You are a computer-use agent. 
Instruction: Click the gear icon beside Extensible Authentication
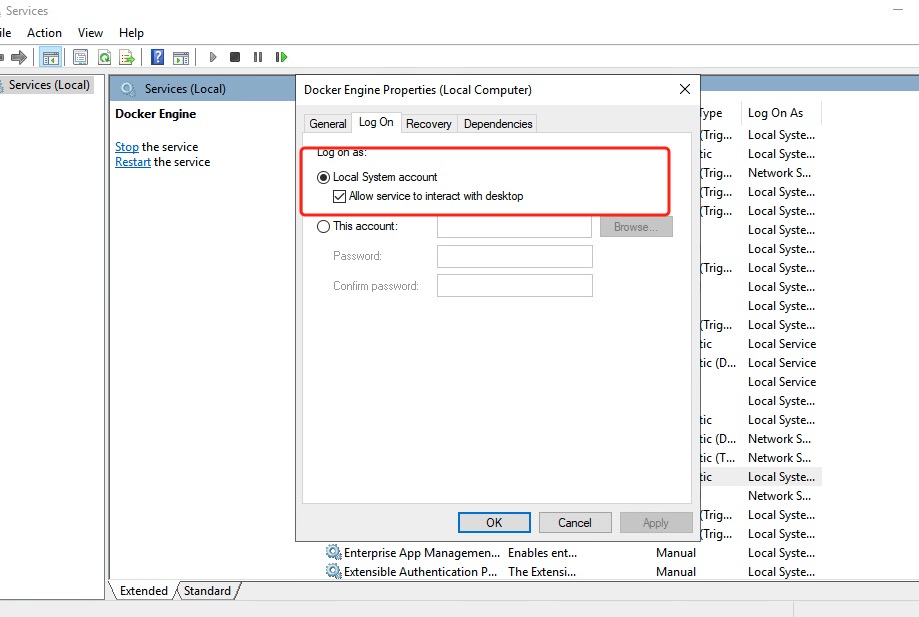[x=333, y=571]
